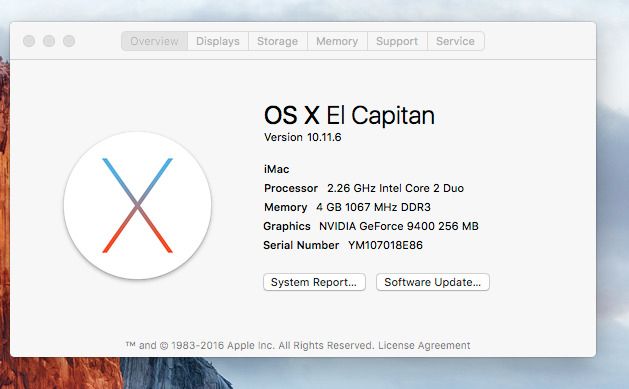Open Software Update...
The height and width of the screenshot is (389, 629).
[x=433, y=282]
